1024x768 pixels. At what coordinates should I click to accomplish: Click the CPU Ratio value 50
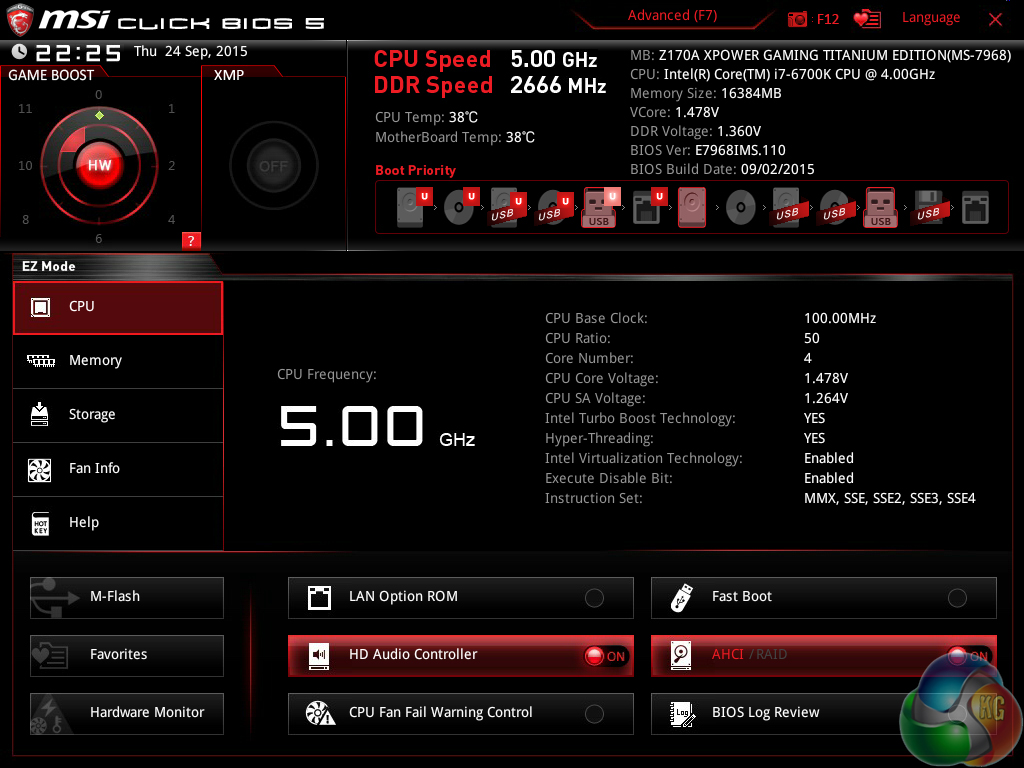point(812,338)
